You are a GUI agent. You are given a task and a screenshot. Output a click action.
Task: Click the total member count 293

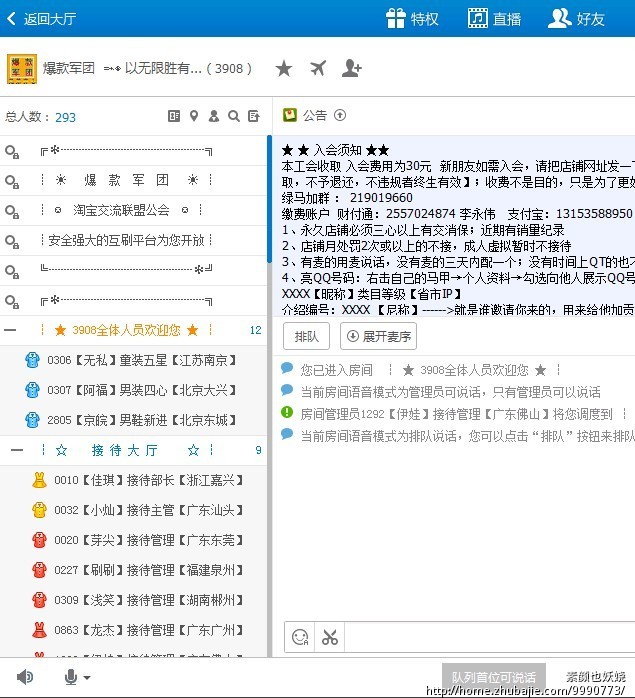pos(65,118)
